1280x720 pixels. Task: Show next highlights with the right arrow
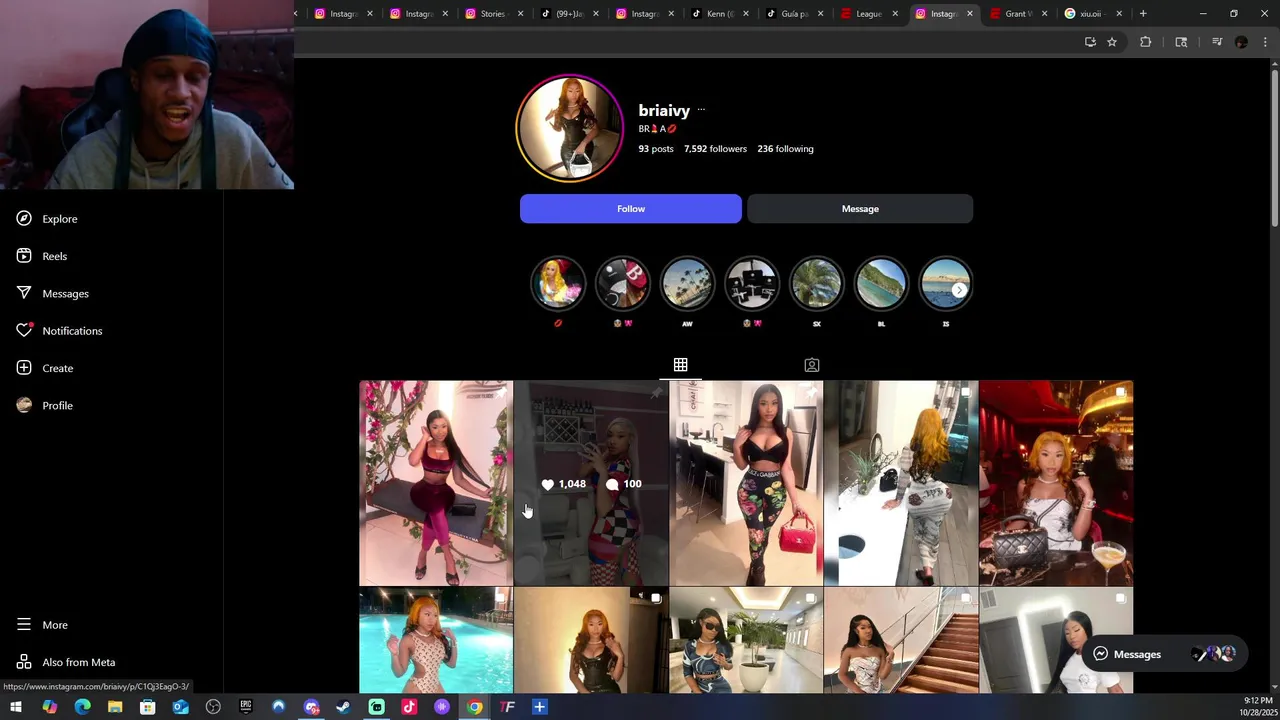(x=959, y=290)
